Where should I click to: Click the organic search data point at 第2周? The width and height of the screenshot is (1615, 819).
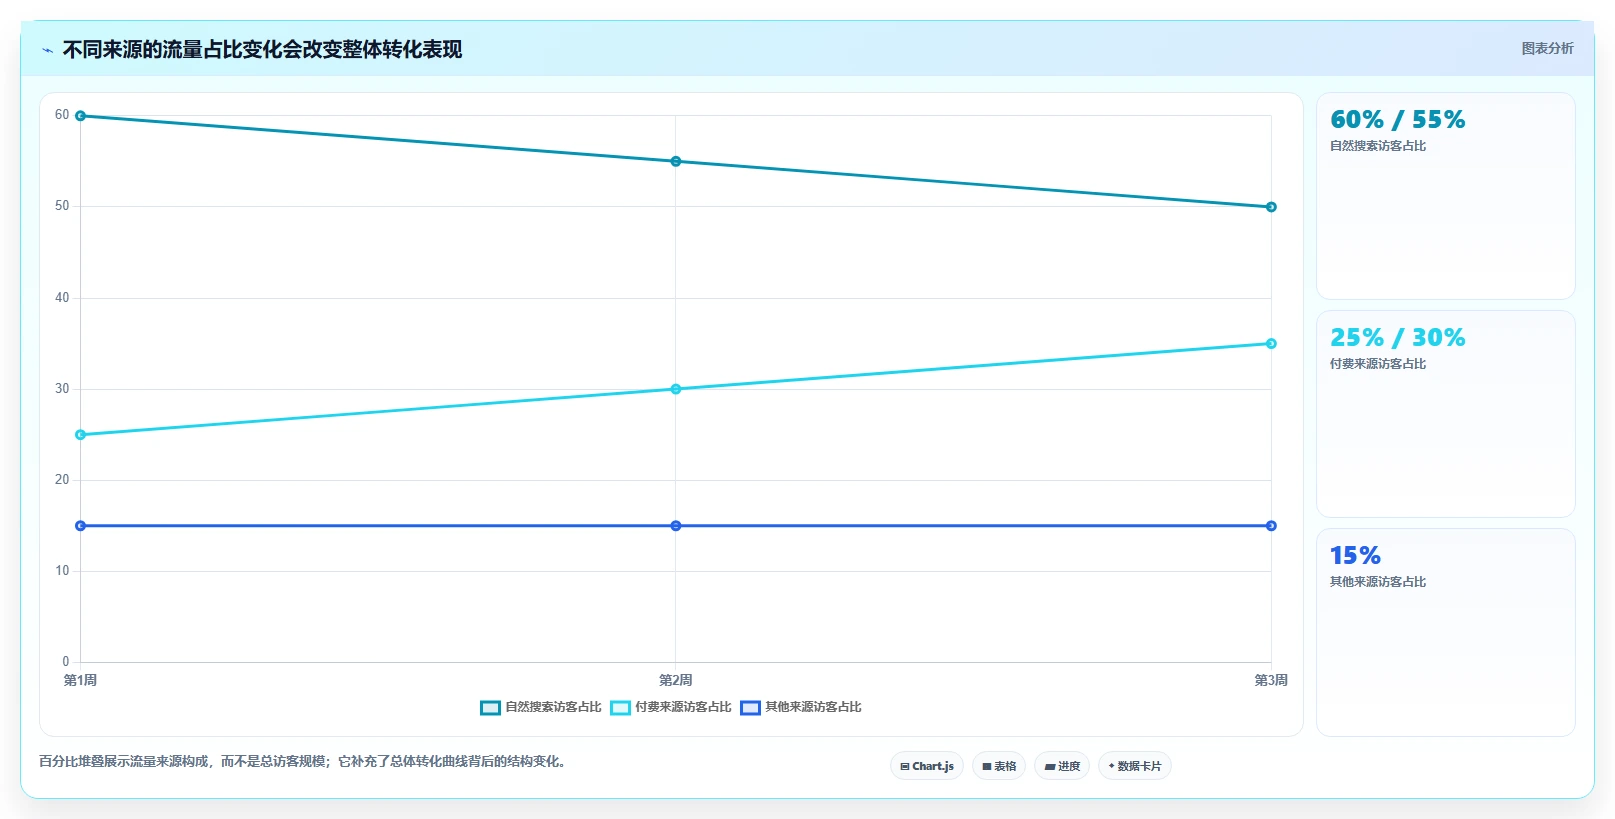(x=676, y=161)
